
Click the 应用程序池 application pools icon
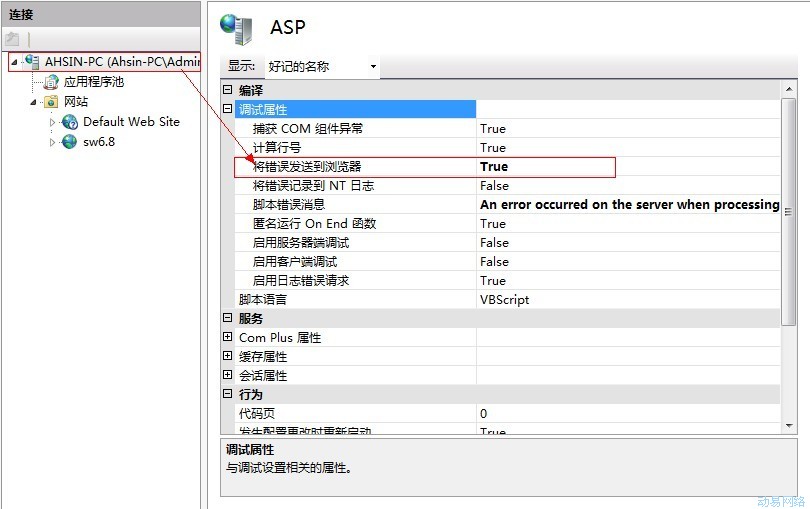coord(51,82)
